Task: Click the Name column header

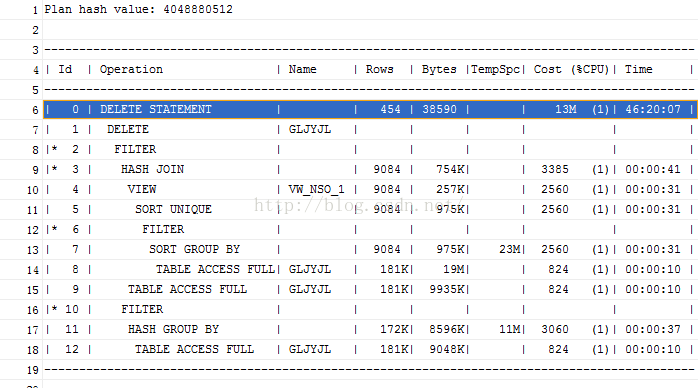Action: 302,69
